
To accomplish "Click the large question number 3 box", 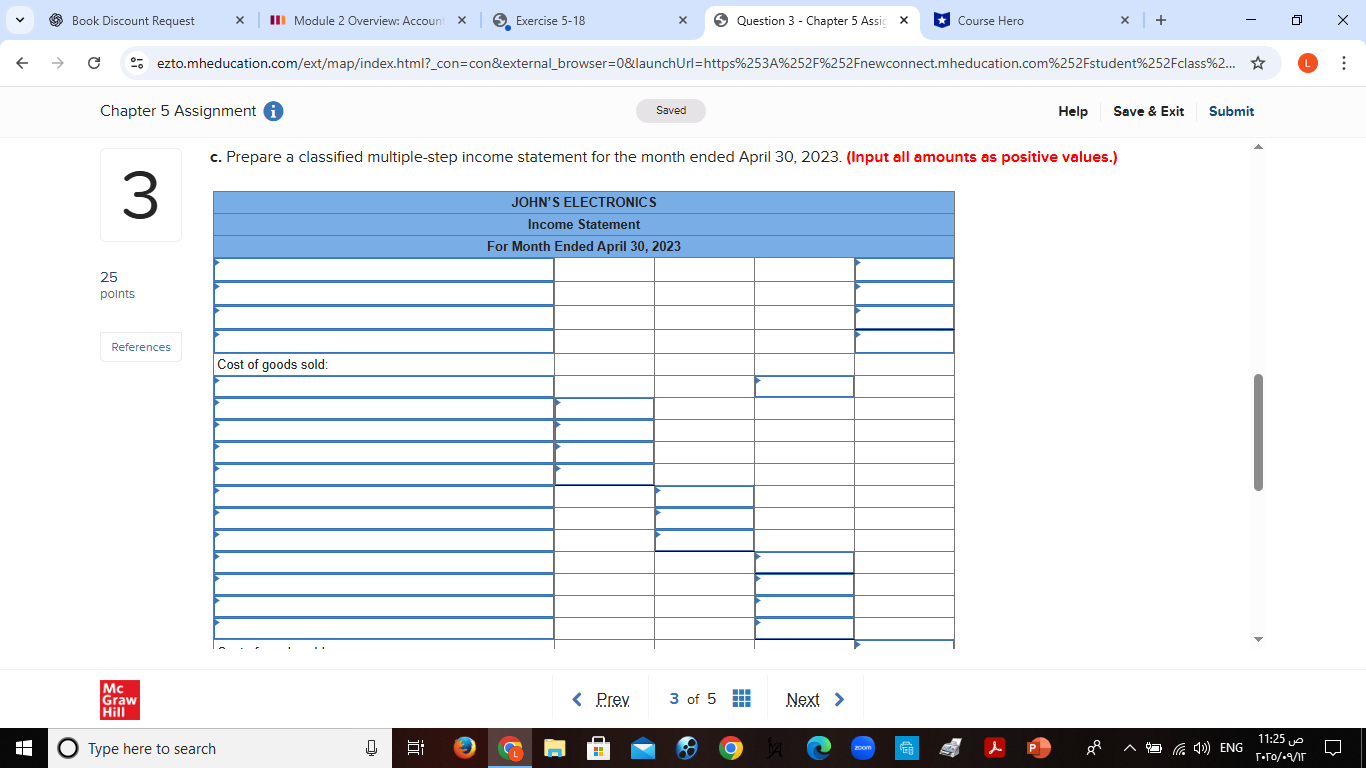I will click(x=141, y=195).
